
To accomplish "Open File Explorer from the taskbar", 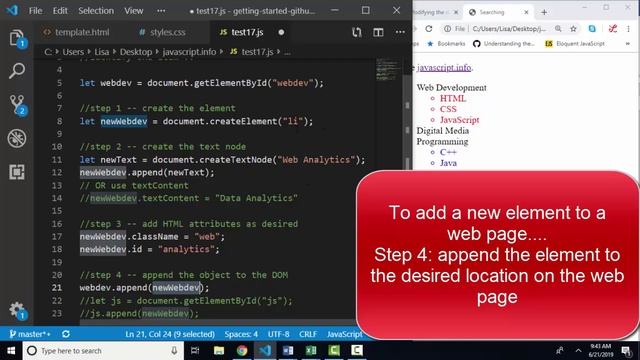I will [x=219, y=351].
